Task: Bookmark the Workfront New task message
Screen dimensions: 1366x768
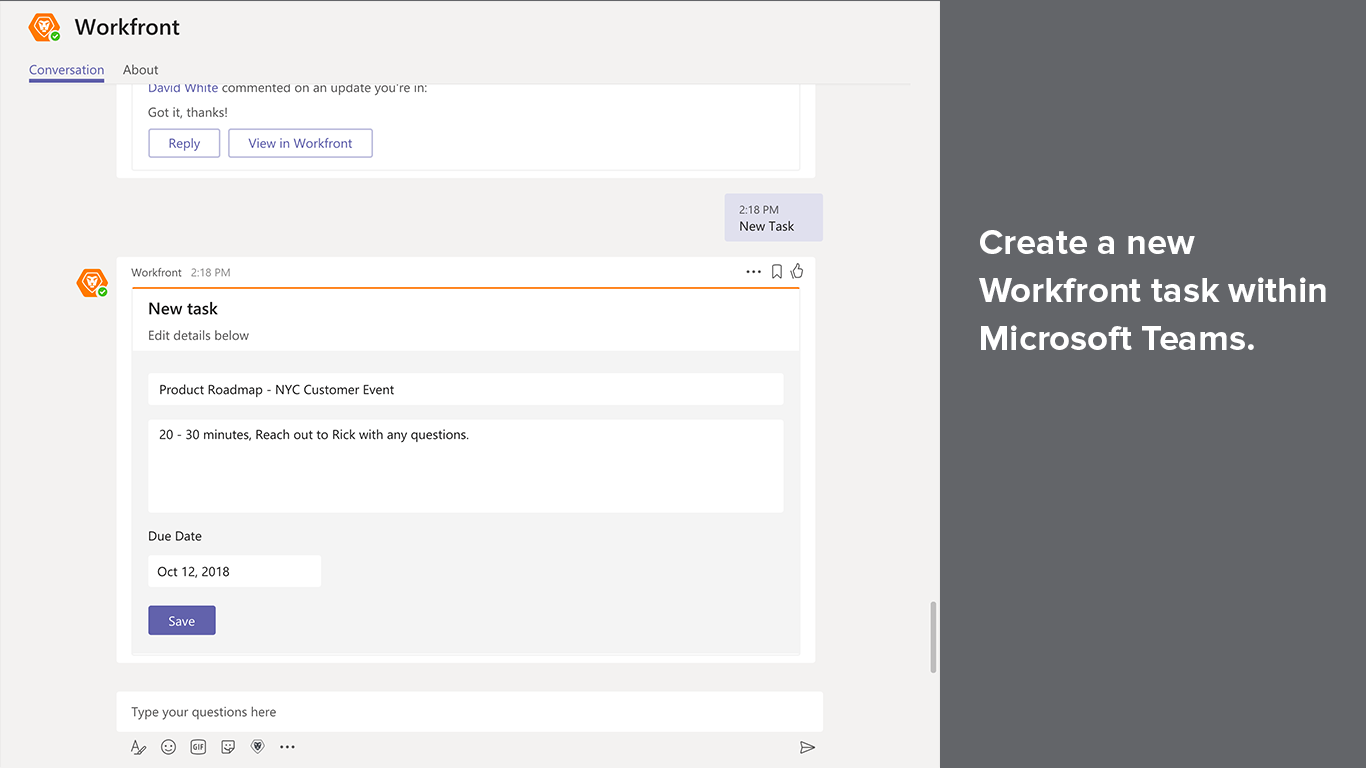Action: (776, 272)
